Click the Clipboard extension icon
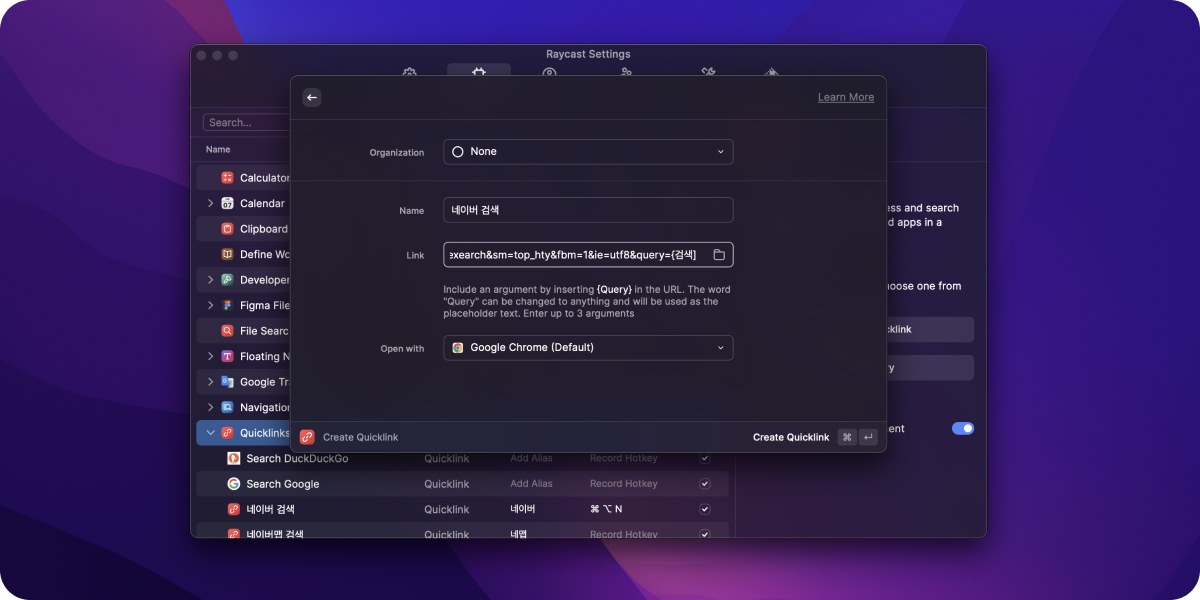The height and width of the screenshot is (600, 1200). pyautogui.click(x=227, y=229)
